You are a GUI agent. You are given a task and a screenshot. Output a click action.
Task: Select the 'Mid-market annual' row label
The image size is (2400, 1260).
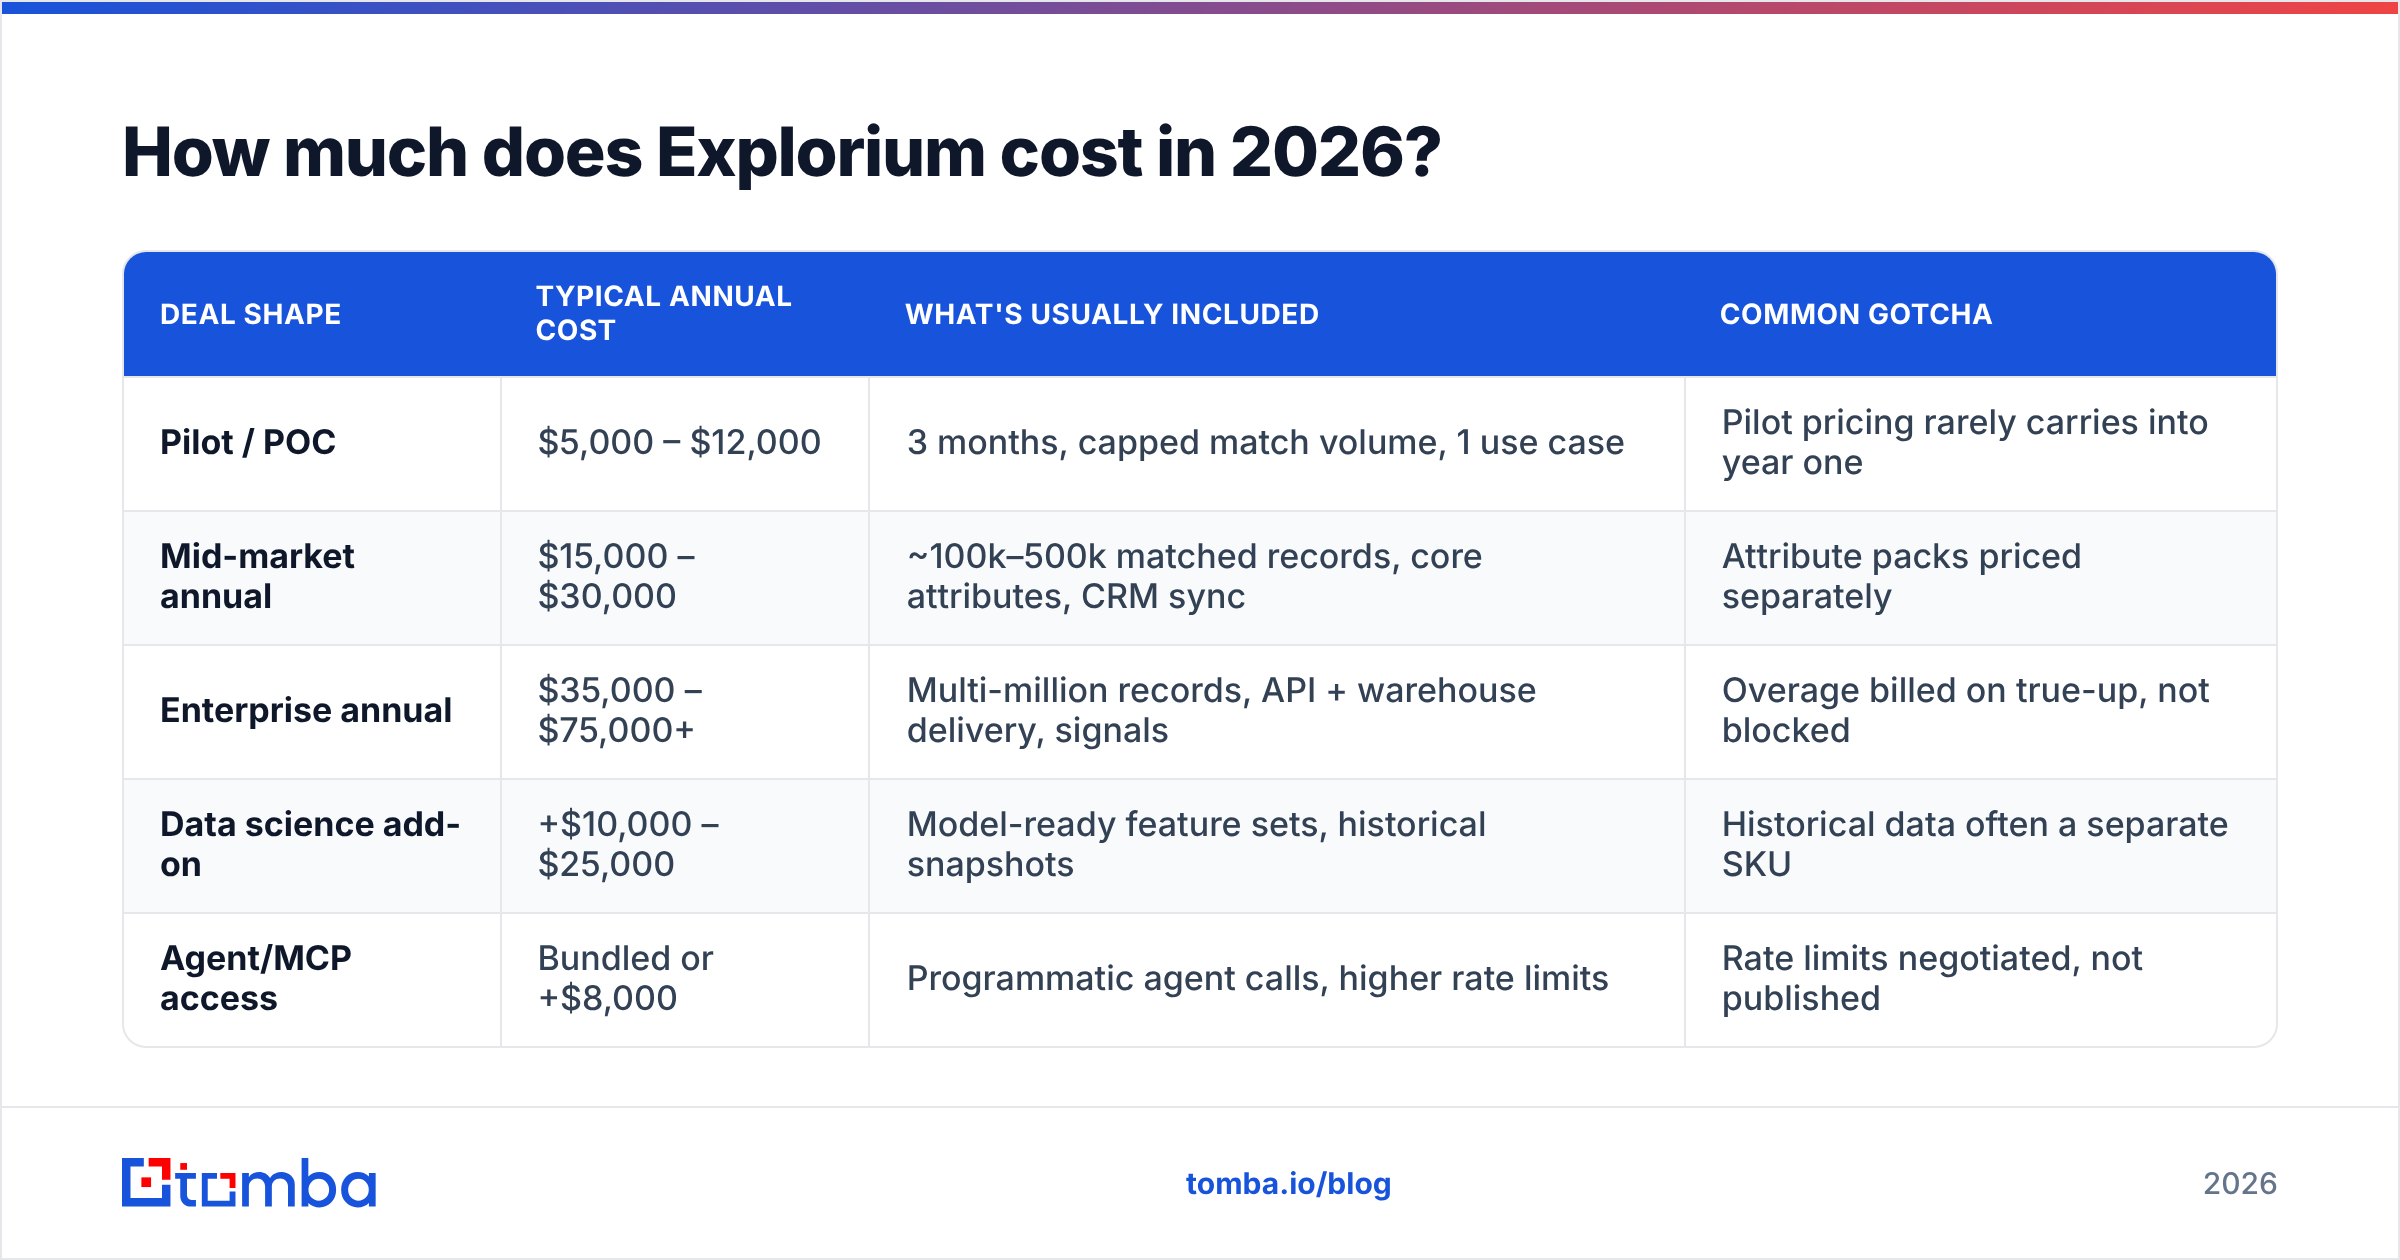click(257, 576)
